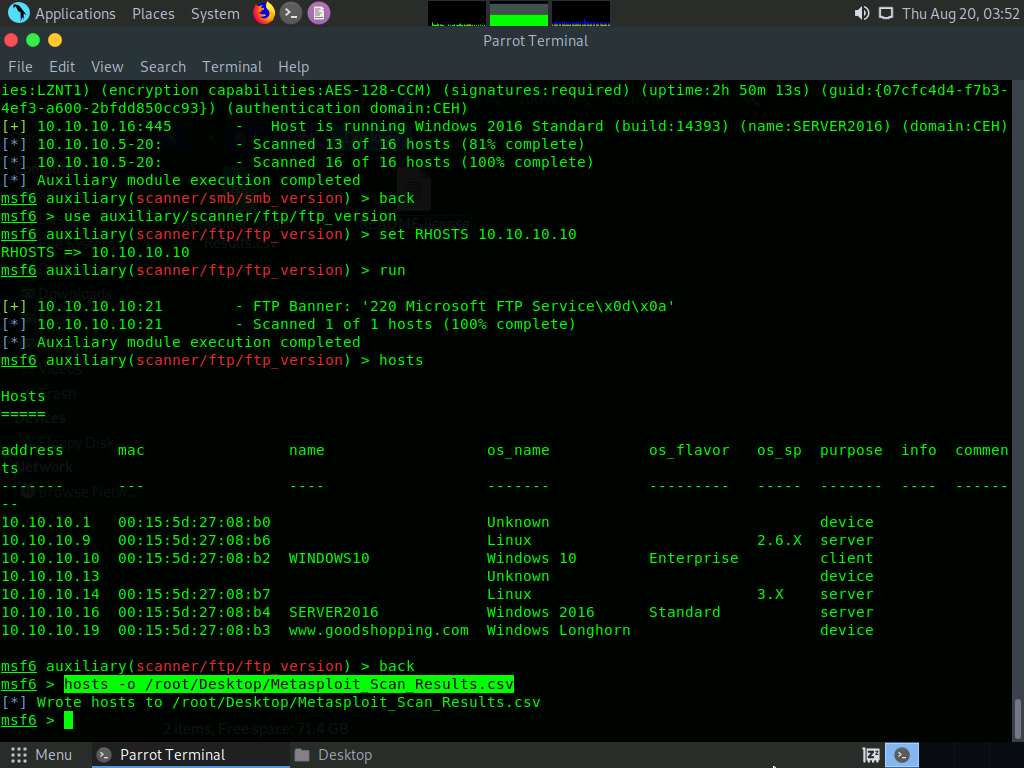Image resolution: width=1024 pixels, height=768 pixels.
Task: Click the highlighted hosts -o command text
Action: tap(289, 684)
